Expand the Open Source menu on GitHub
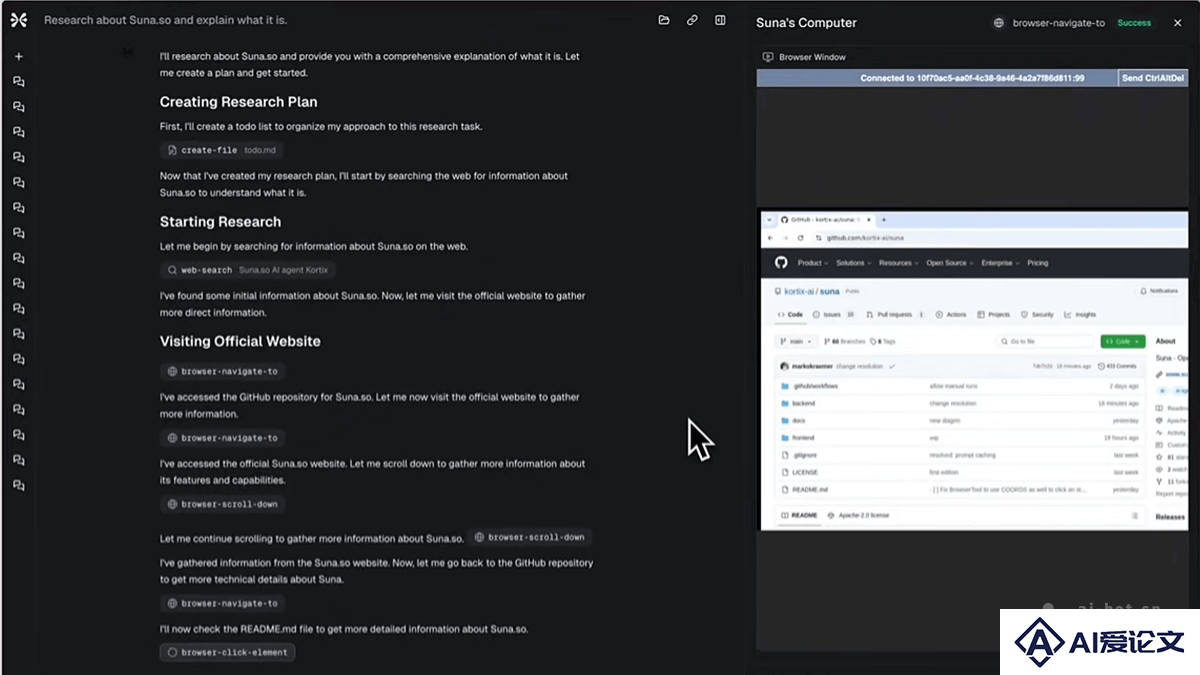The height and width of the screenshot is (675, 1200). 950,263
